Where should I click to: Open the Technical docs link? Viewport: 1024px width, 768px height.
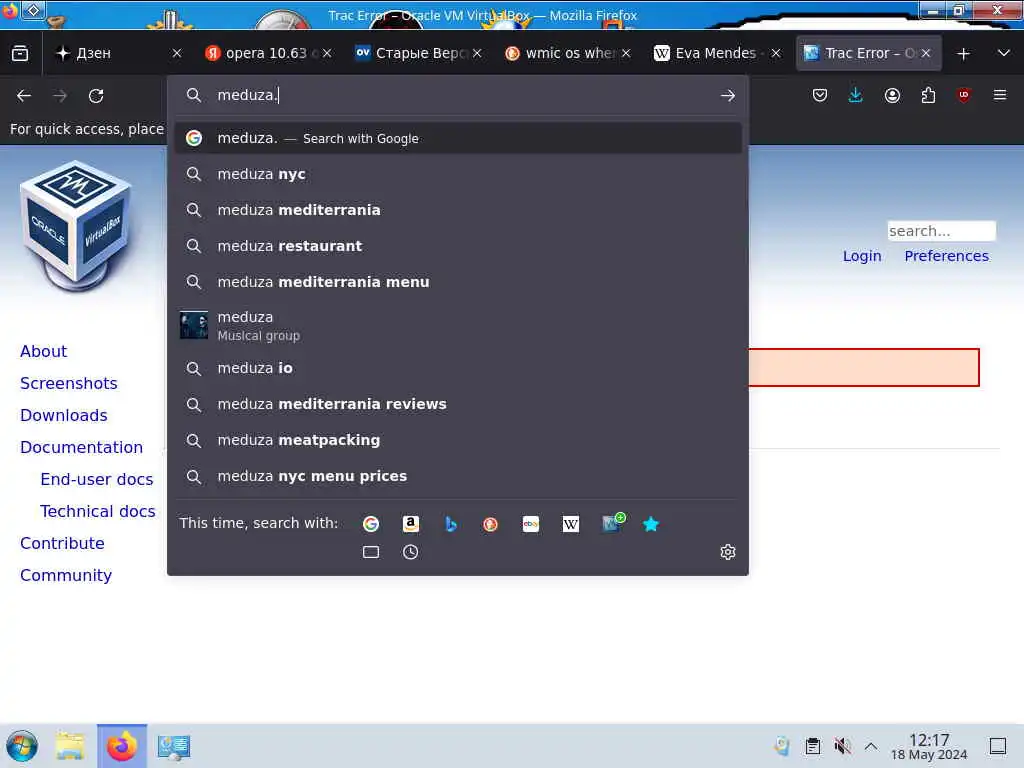pyautogui.click(x=97, y=511)
